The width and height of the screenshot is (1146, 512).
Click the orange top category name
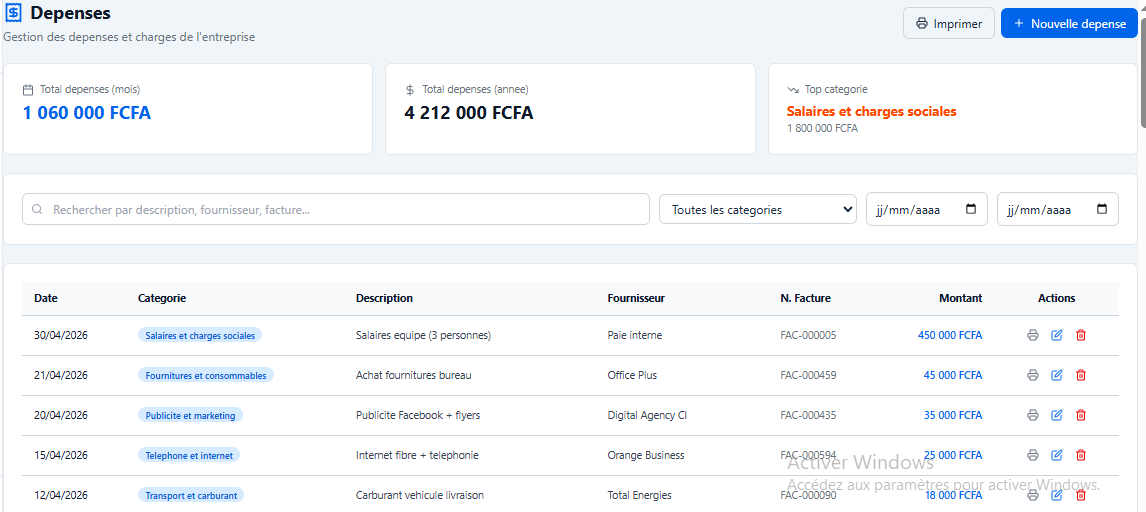(x=871, y=112)
